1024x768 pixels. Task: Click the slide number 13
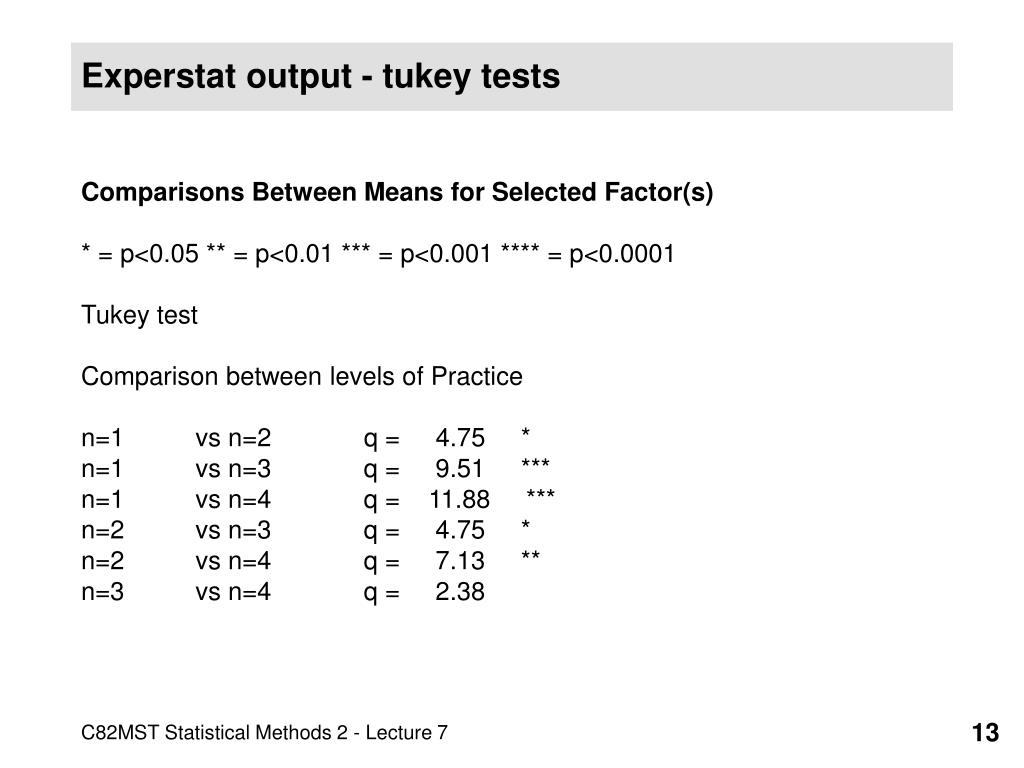coord(985,733)
